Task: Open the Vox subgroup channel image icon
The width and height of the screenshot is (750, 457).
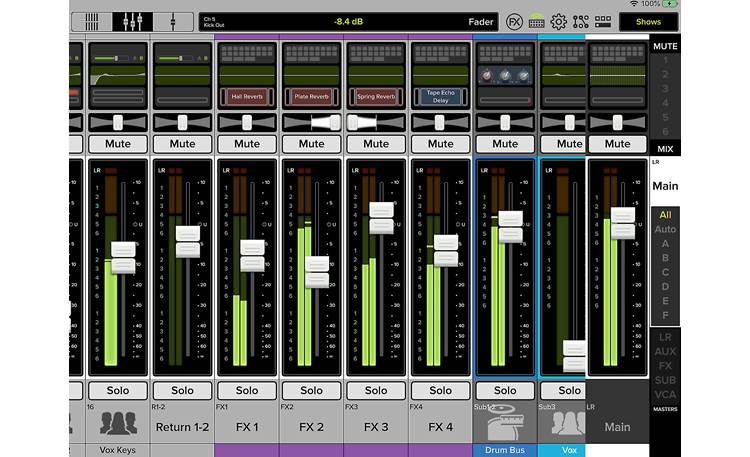Action: coord(568,424)
